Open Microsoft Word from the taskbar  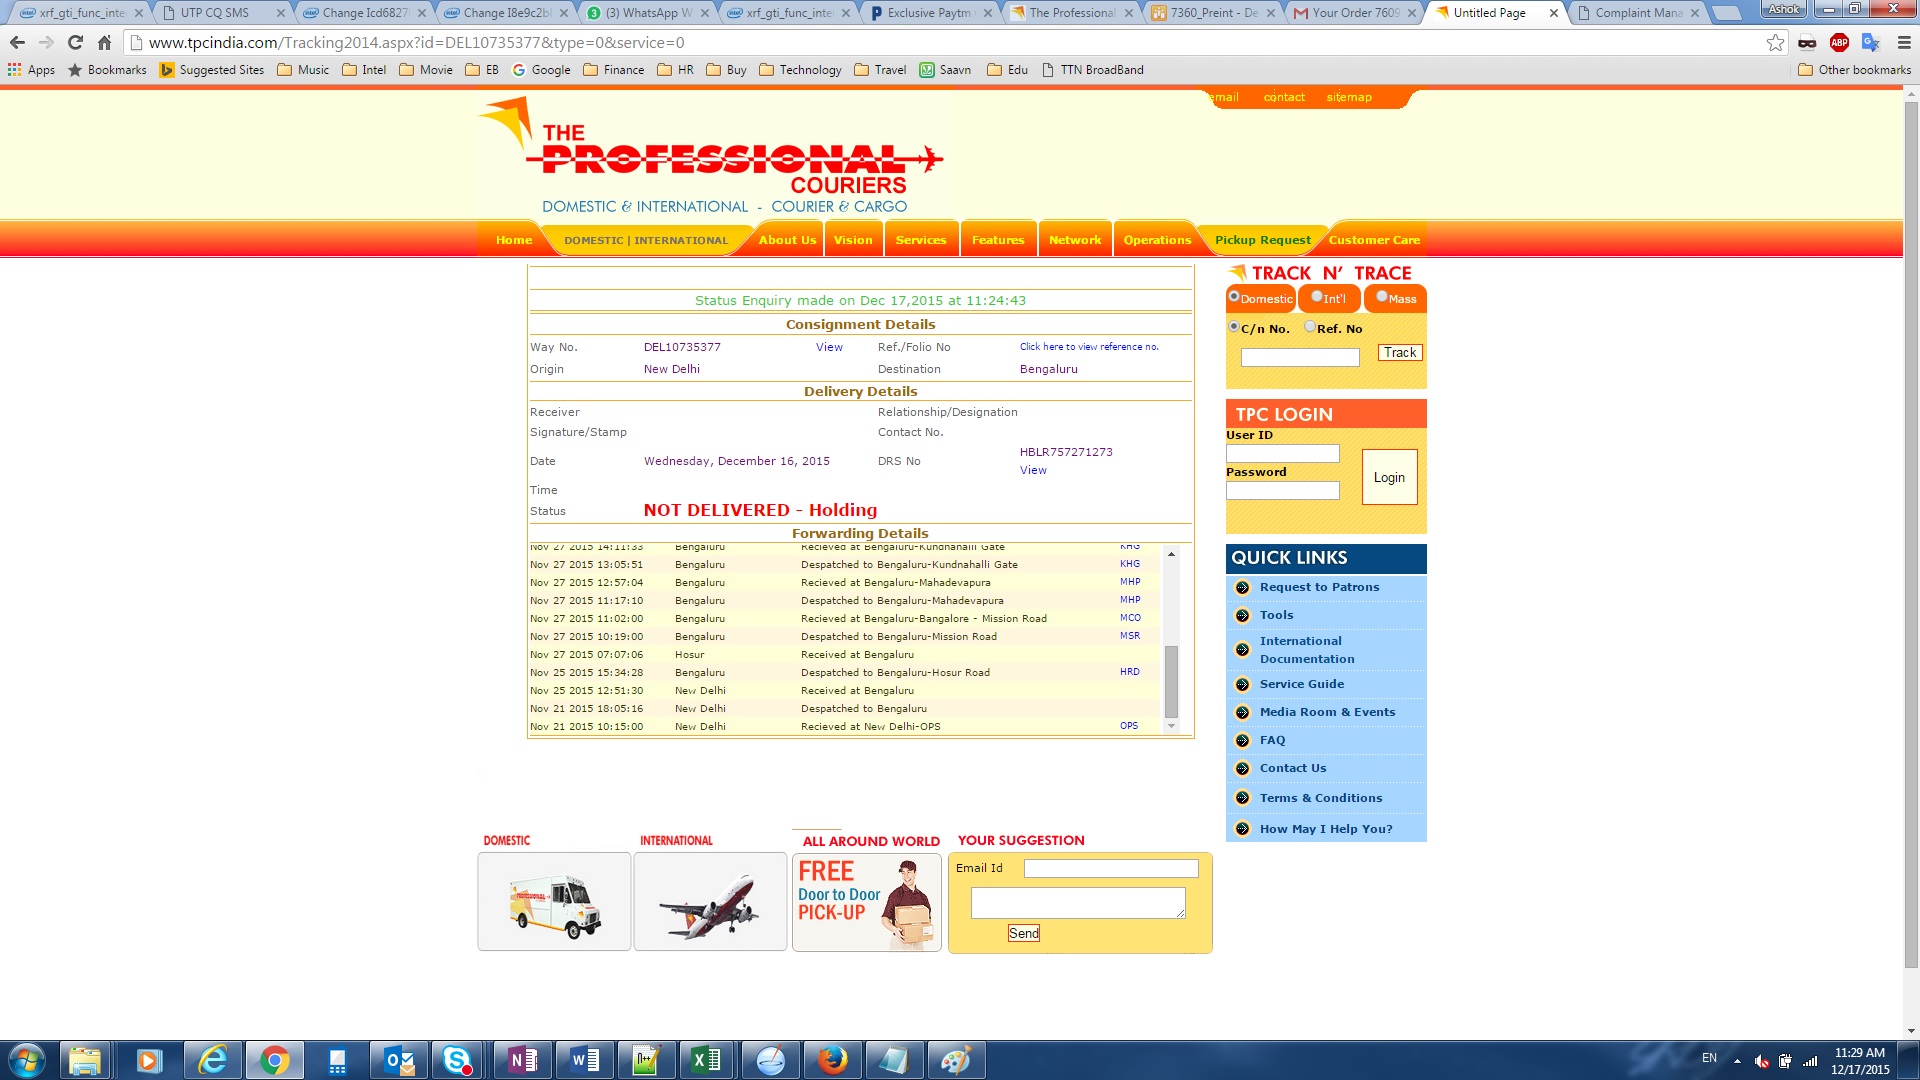[584, 1060]
